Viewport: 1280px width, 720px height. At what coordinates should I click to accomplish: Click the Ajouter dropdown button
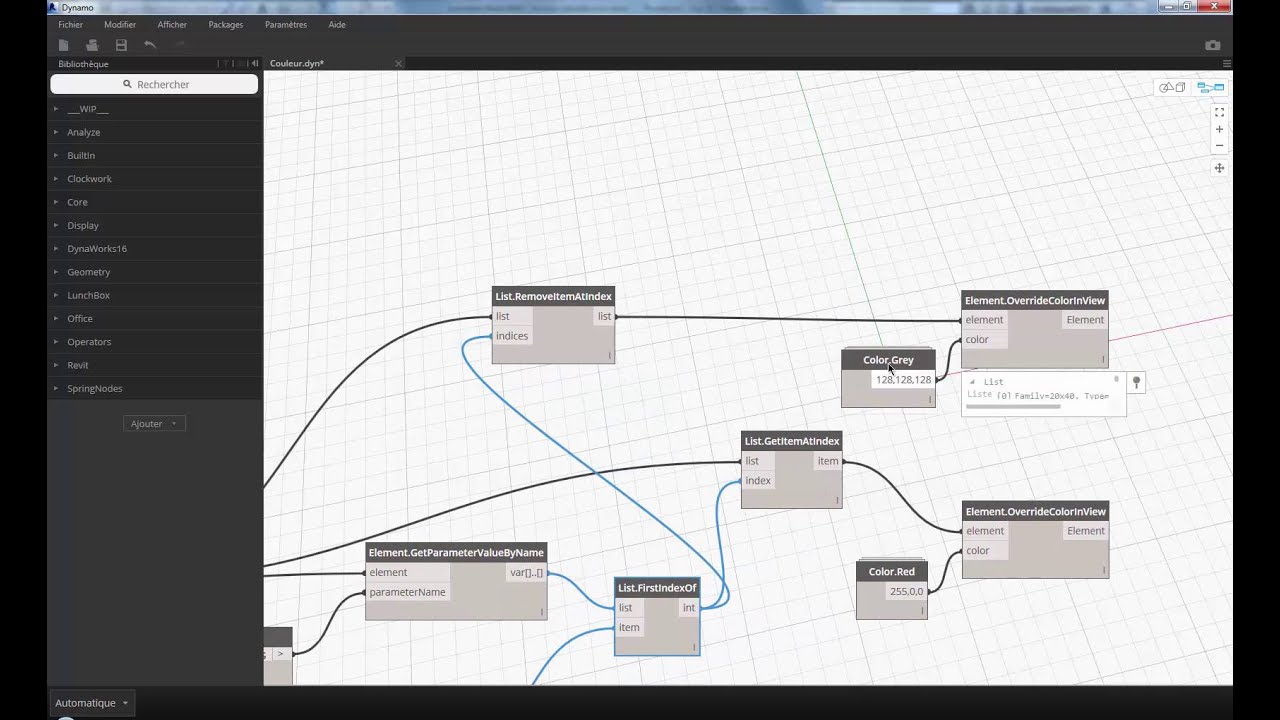[154, 424]
